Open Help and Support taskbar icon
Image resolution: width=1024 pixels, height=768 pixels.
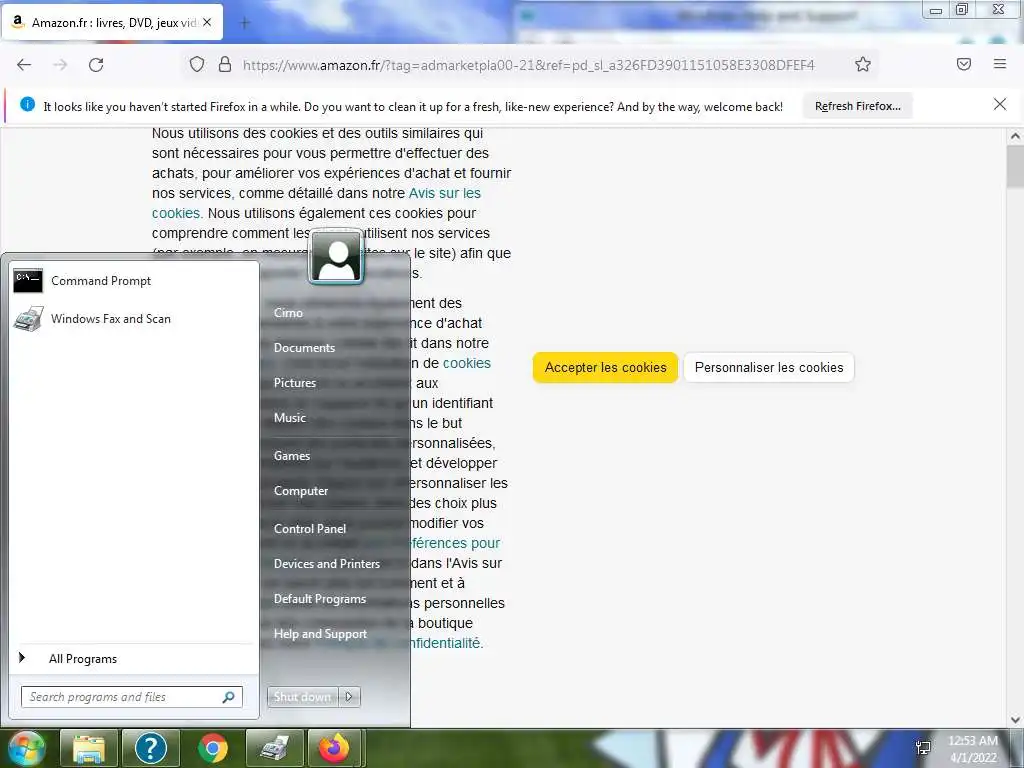pyautogui.click(x=150, y=748)
